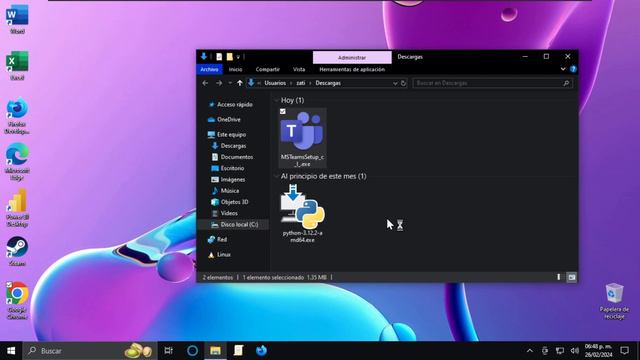The width and height of the screenshot is (640, 360).
Task: Switch to large icons view in status bar
Action: click(x=572, y=277)
